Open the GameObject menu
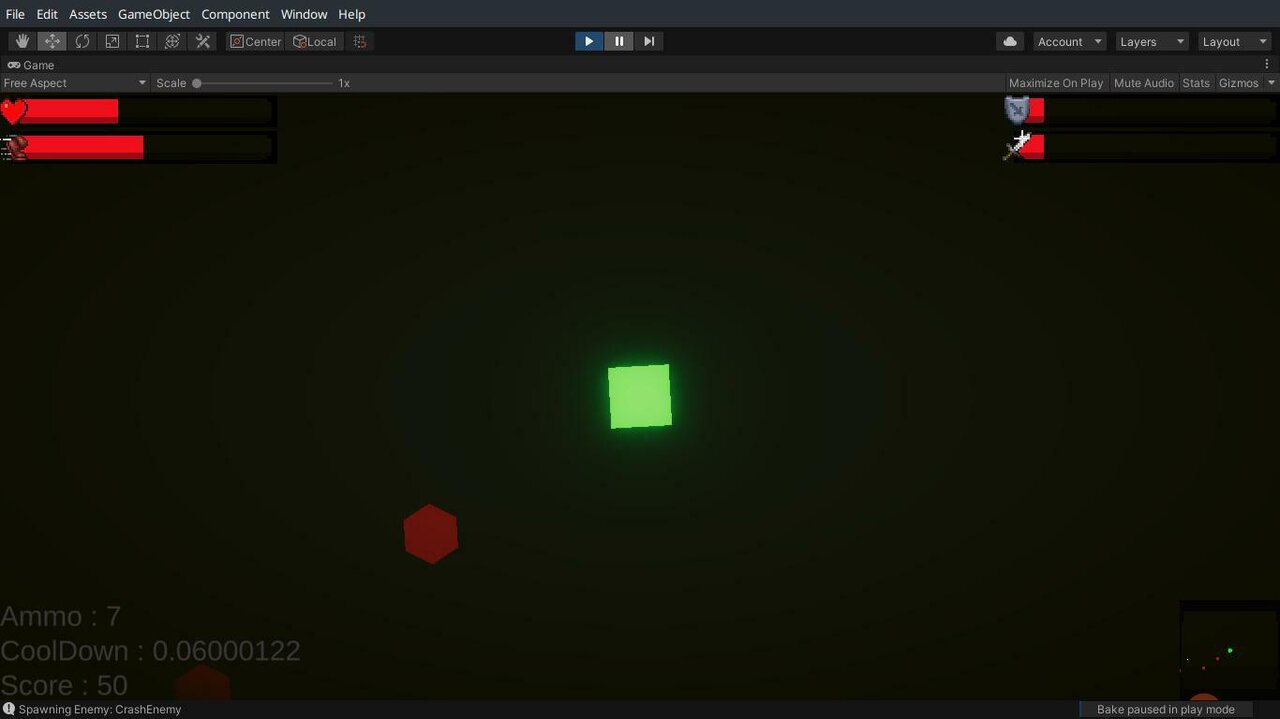 point(154,14)
